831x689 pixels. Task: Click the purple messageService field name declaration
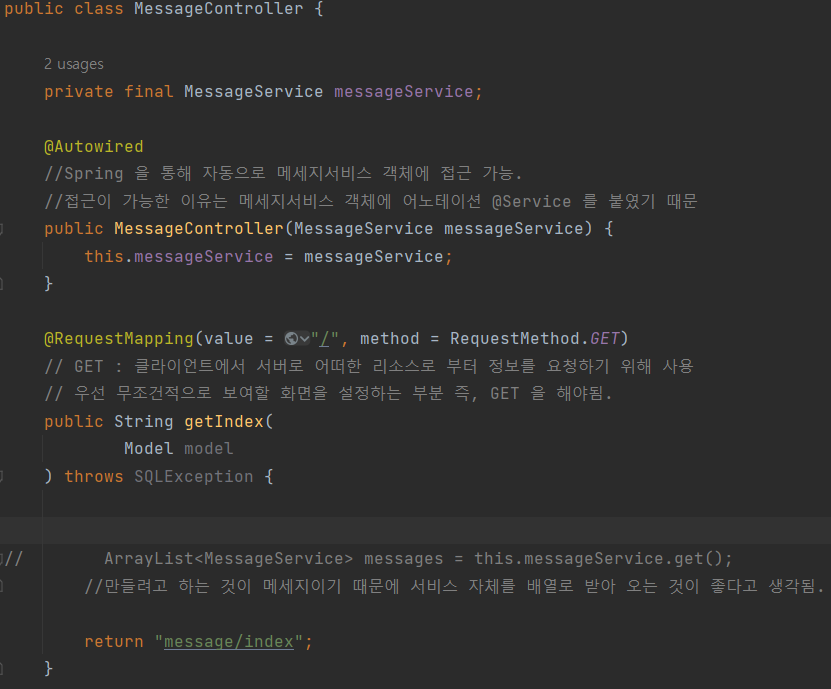point(403,92)
